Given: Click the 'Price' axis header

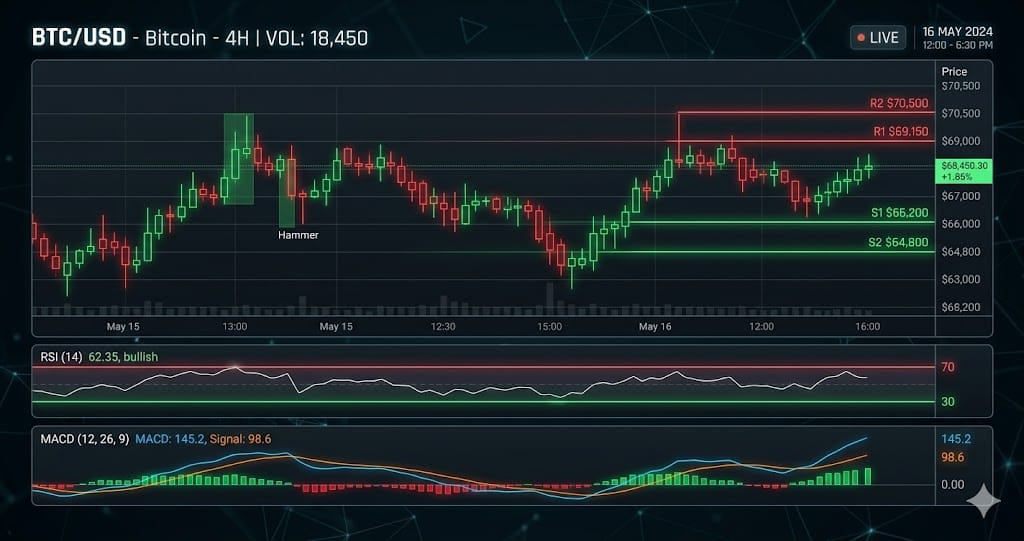Looking at the screenshot, I should click(x=954, y=71).
